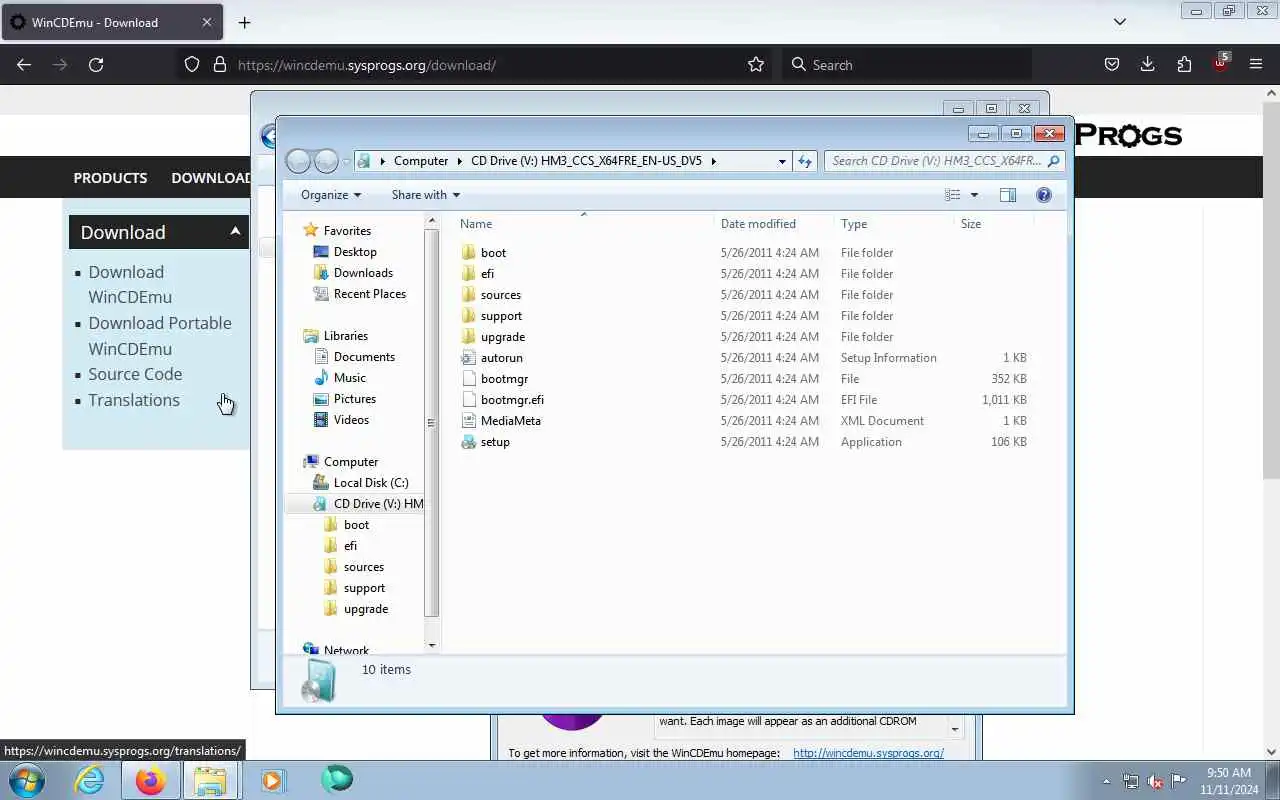Sort by Name column header

point(584,224)
